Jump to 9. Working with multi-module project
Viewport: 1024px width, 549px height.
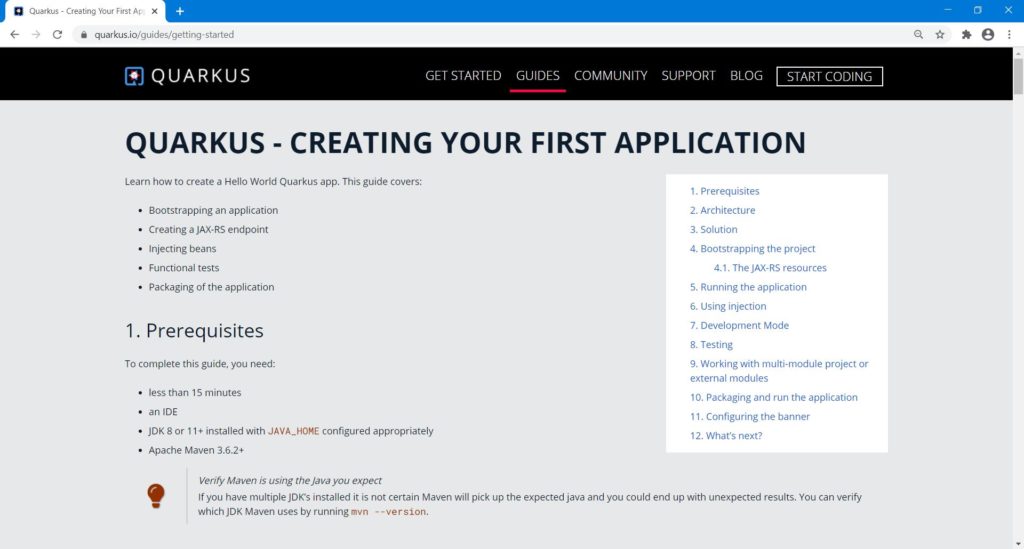[x=779, y=371]
